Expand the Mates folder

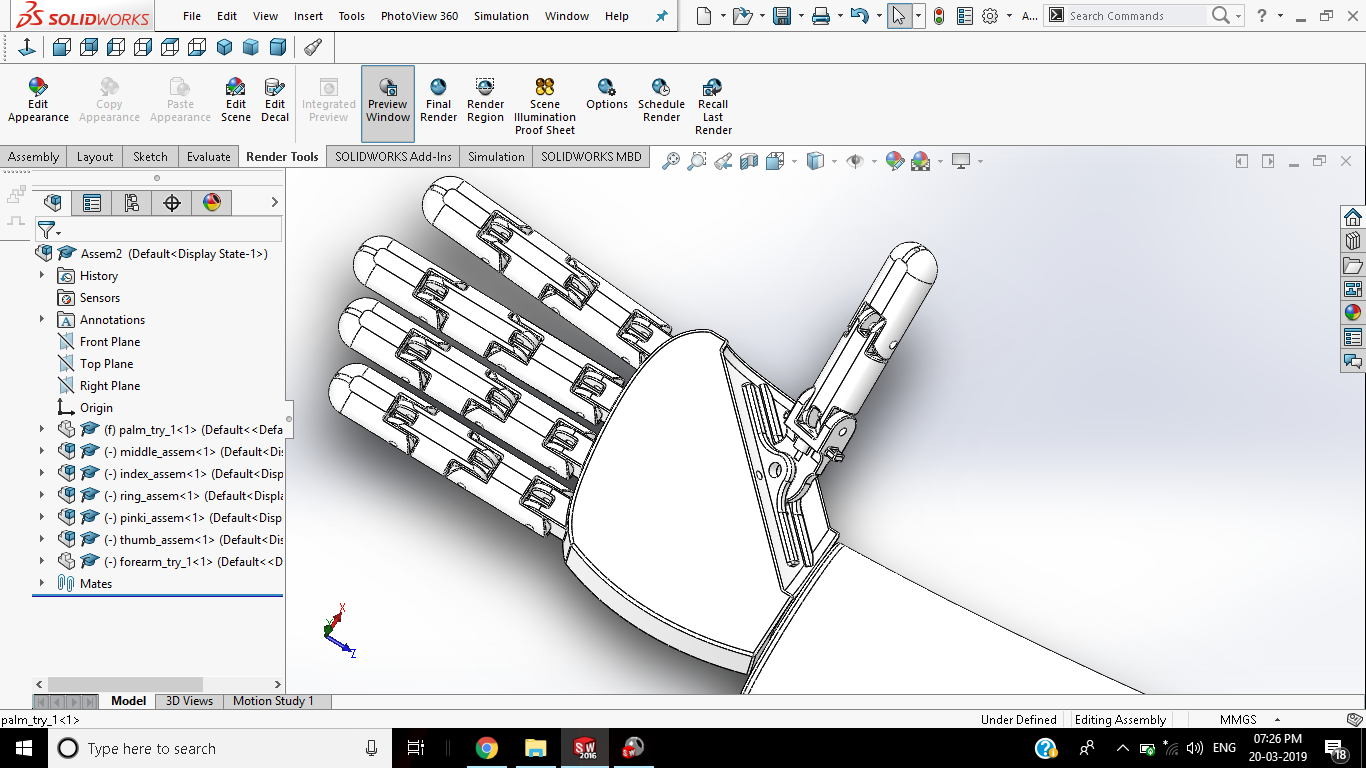42,584
